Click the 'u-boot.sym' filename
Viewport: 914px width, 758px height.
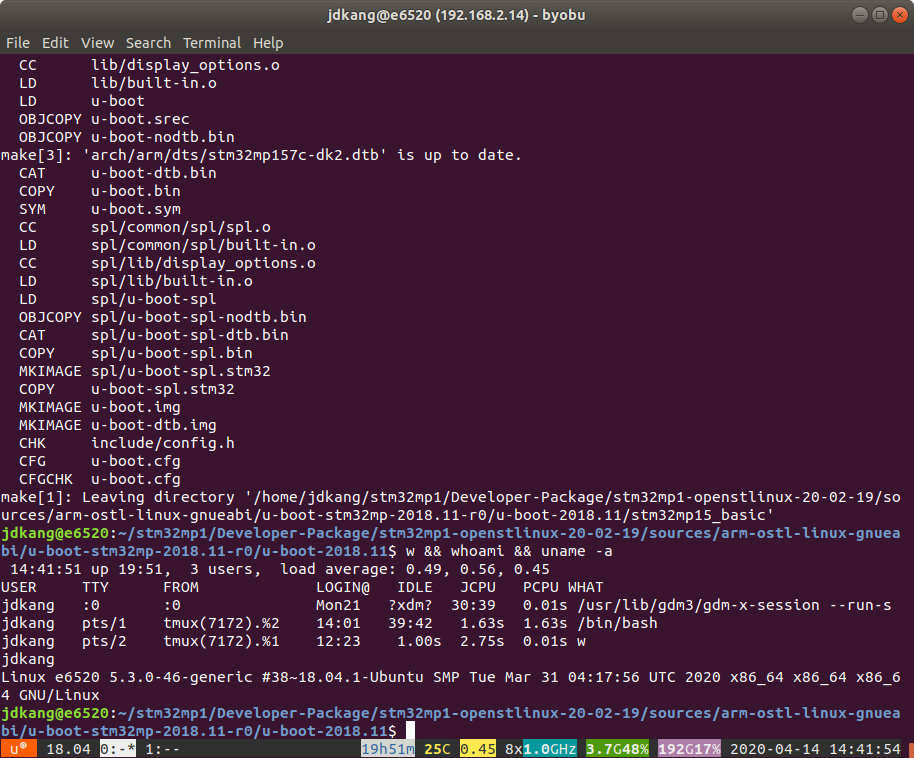pyautogui.click(x=136, y=209)
